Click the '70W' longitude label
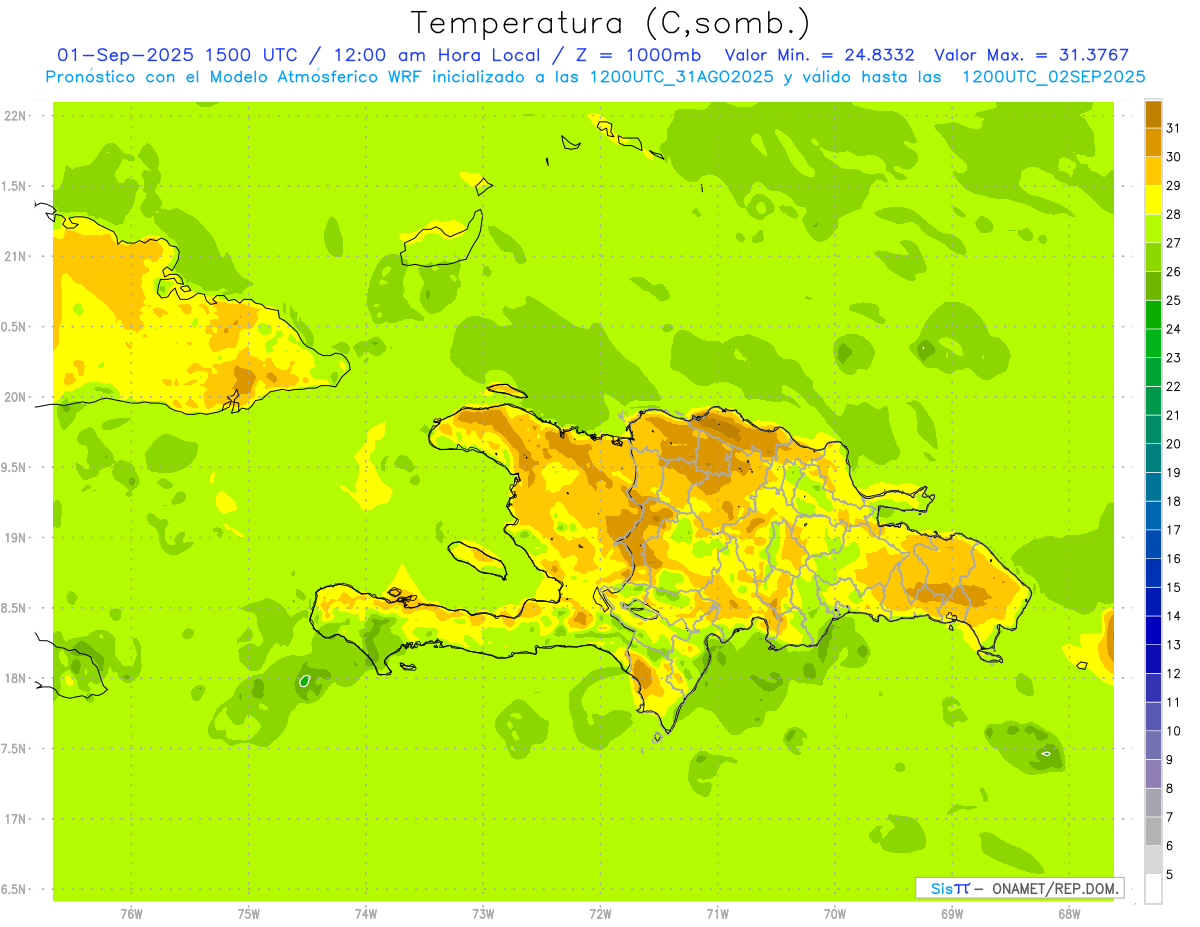 tap(835, 914)
